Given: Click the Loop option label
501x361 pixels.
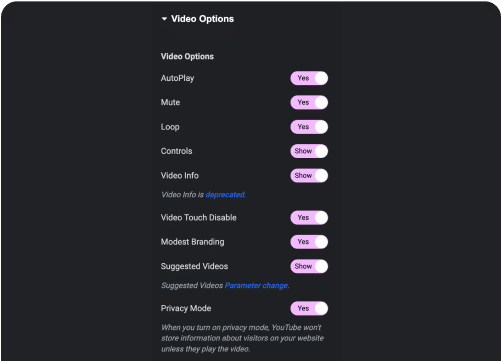Looking at the screenshot, I should [170, 127].
